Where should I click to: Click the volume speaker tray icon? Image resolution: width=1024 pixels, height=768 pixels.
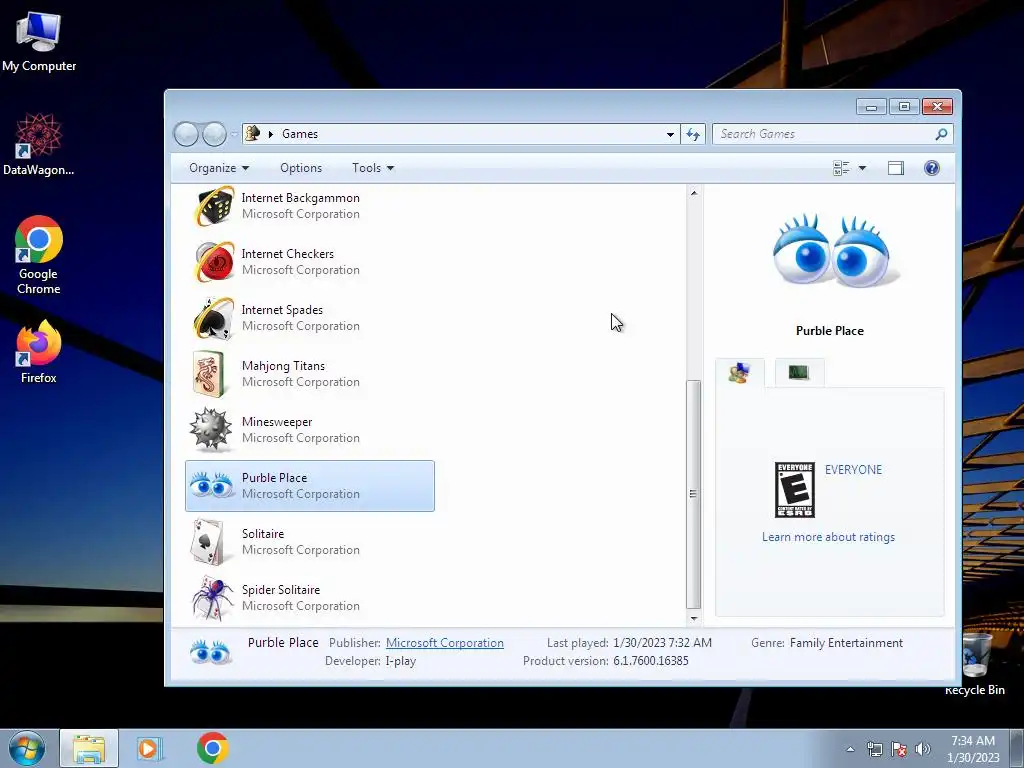(x=923, y=749)
